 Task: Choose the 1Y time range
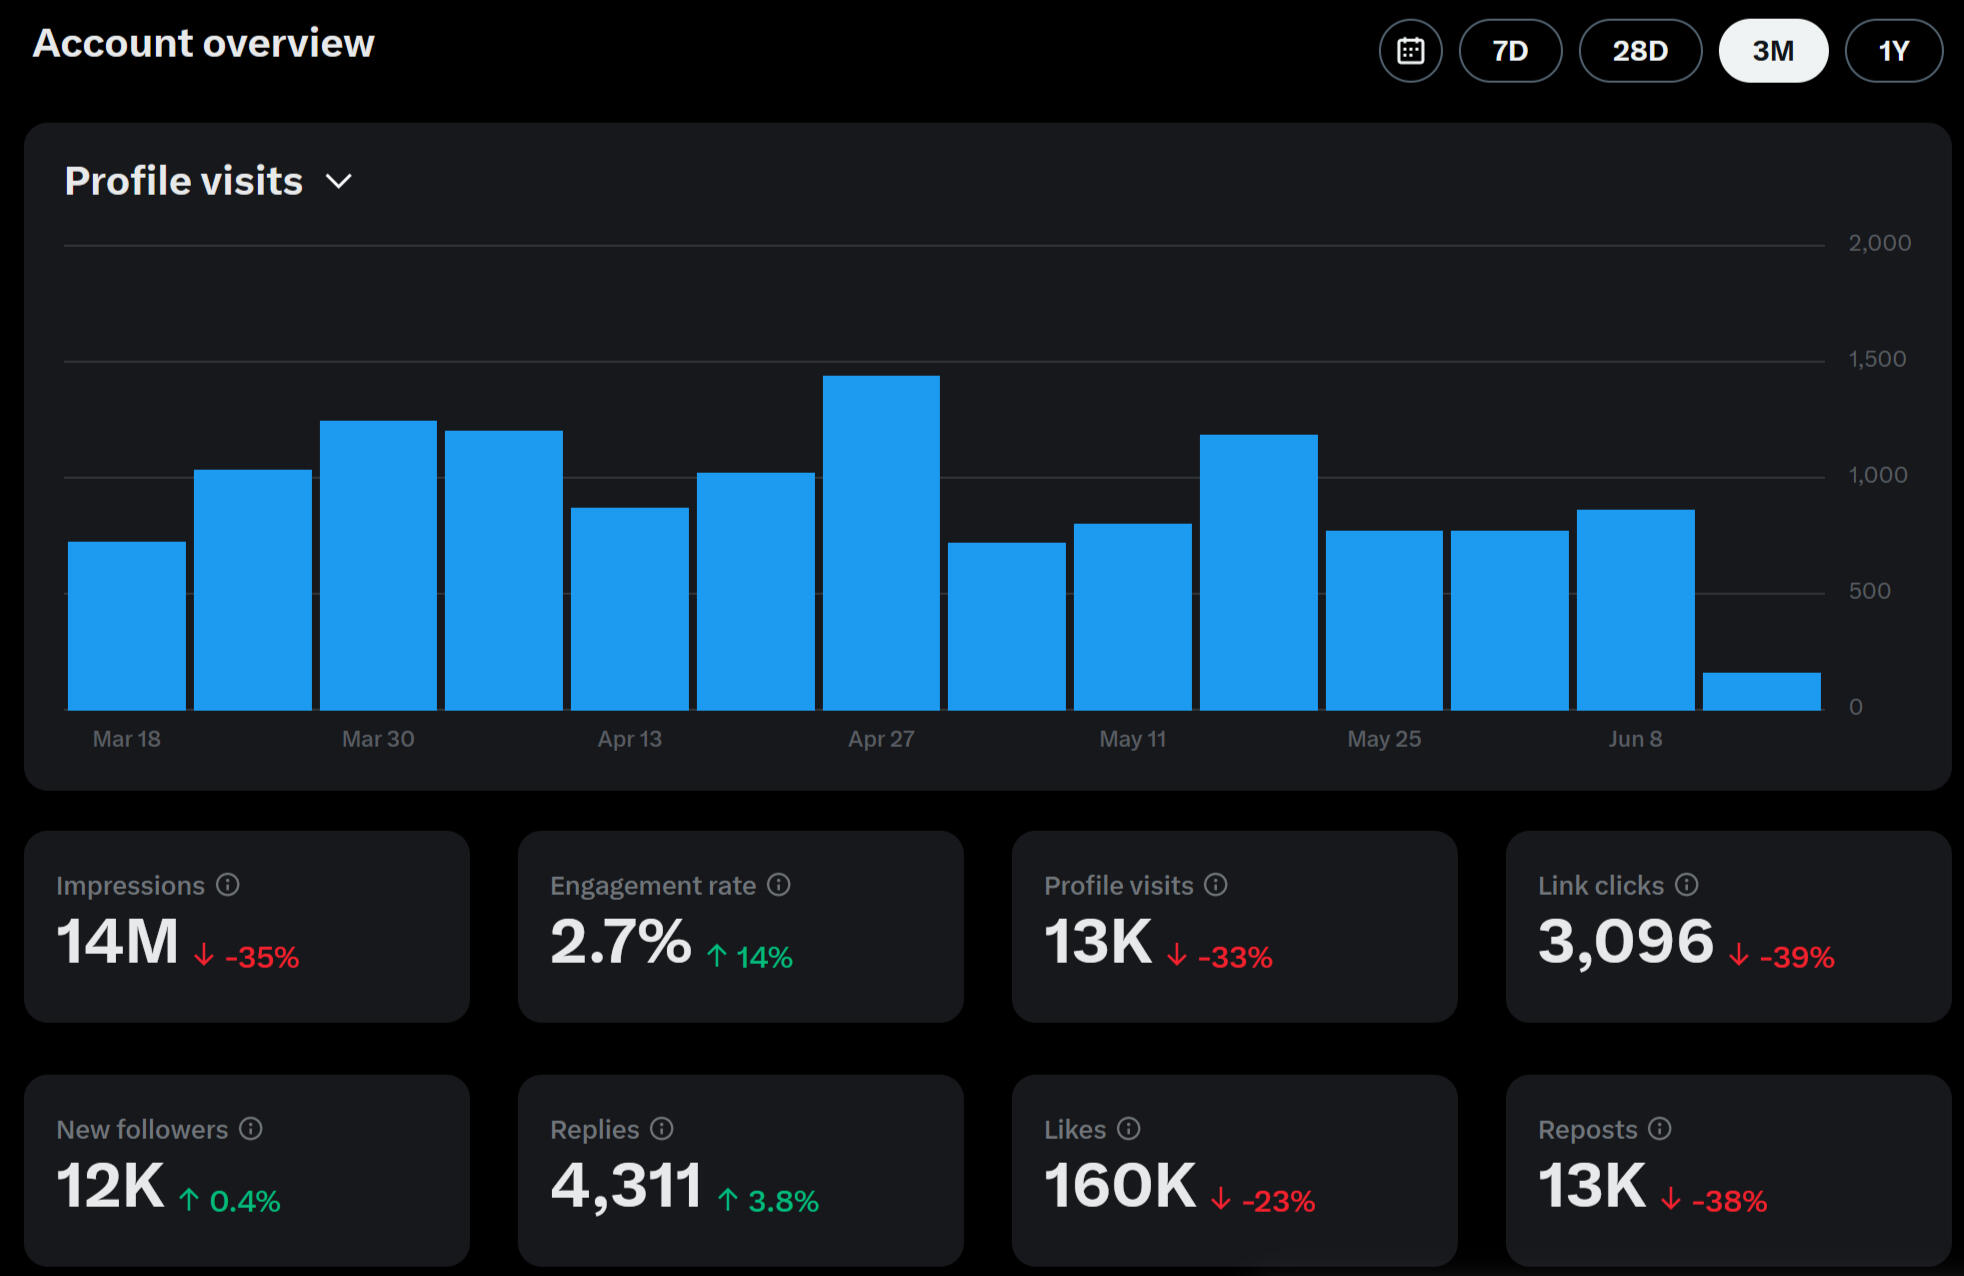tap(1893, 51)
